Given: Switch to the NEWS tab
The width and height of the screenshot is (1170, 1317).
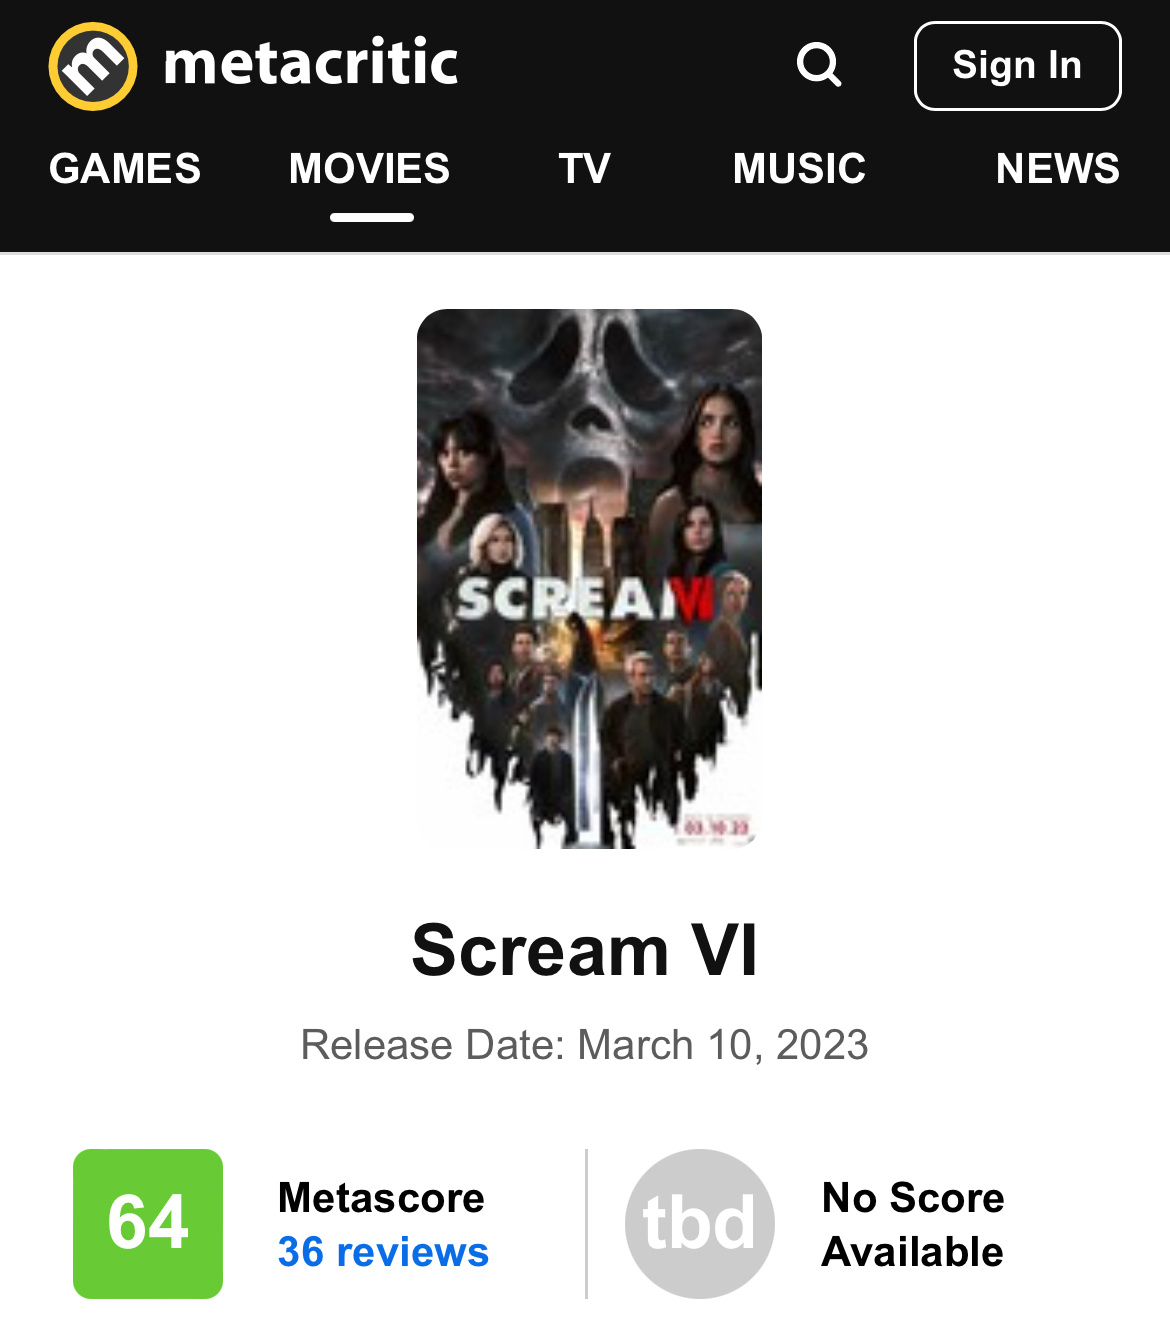Looking at the screenshot, I should point(1058,168).
